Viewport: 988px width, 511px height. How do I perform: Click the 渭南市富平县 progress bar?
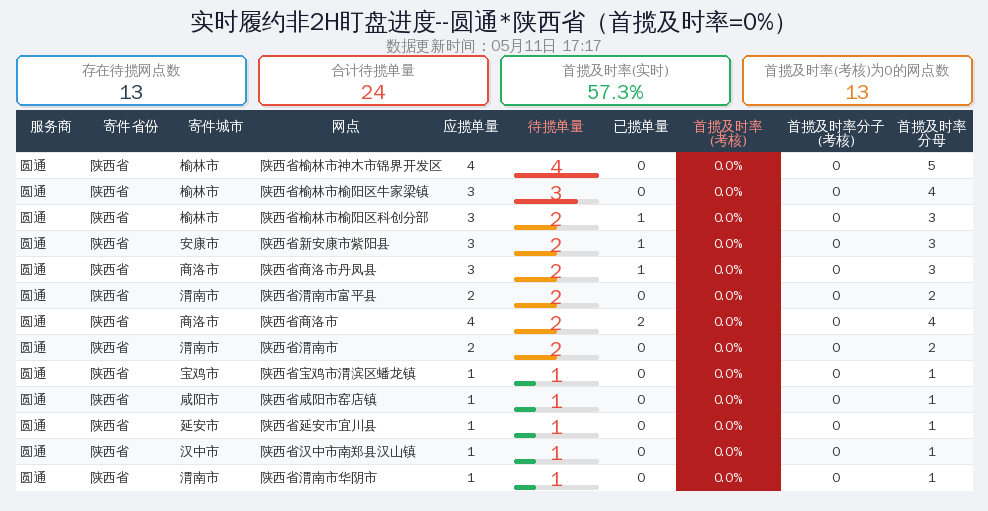pos(556,306)
